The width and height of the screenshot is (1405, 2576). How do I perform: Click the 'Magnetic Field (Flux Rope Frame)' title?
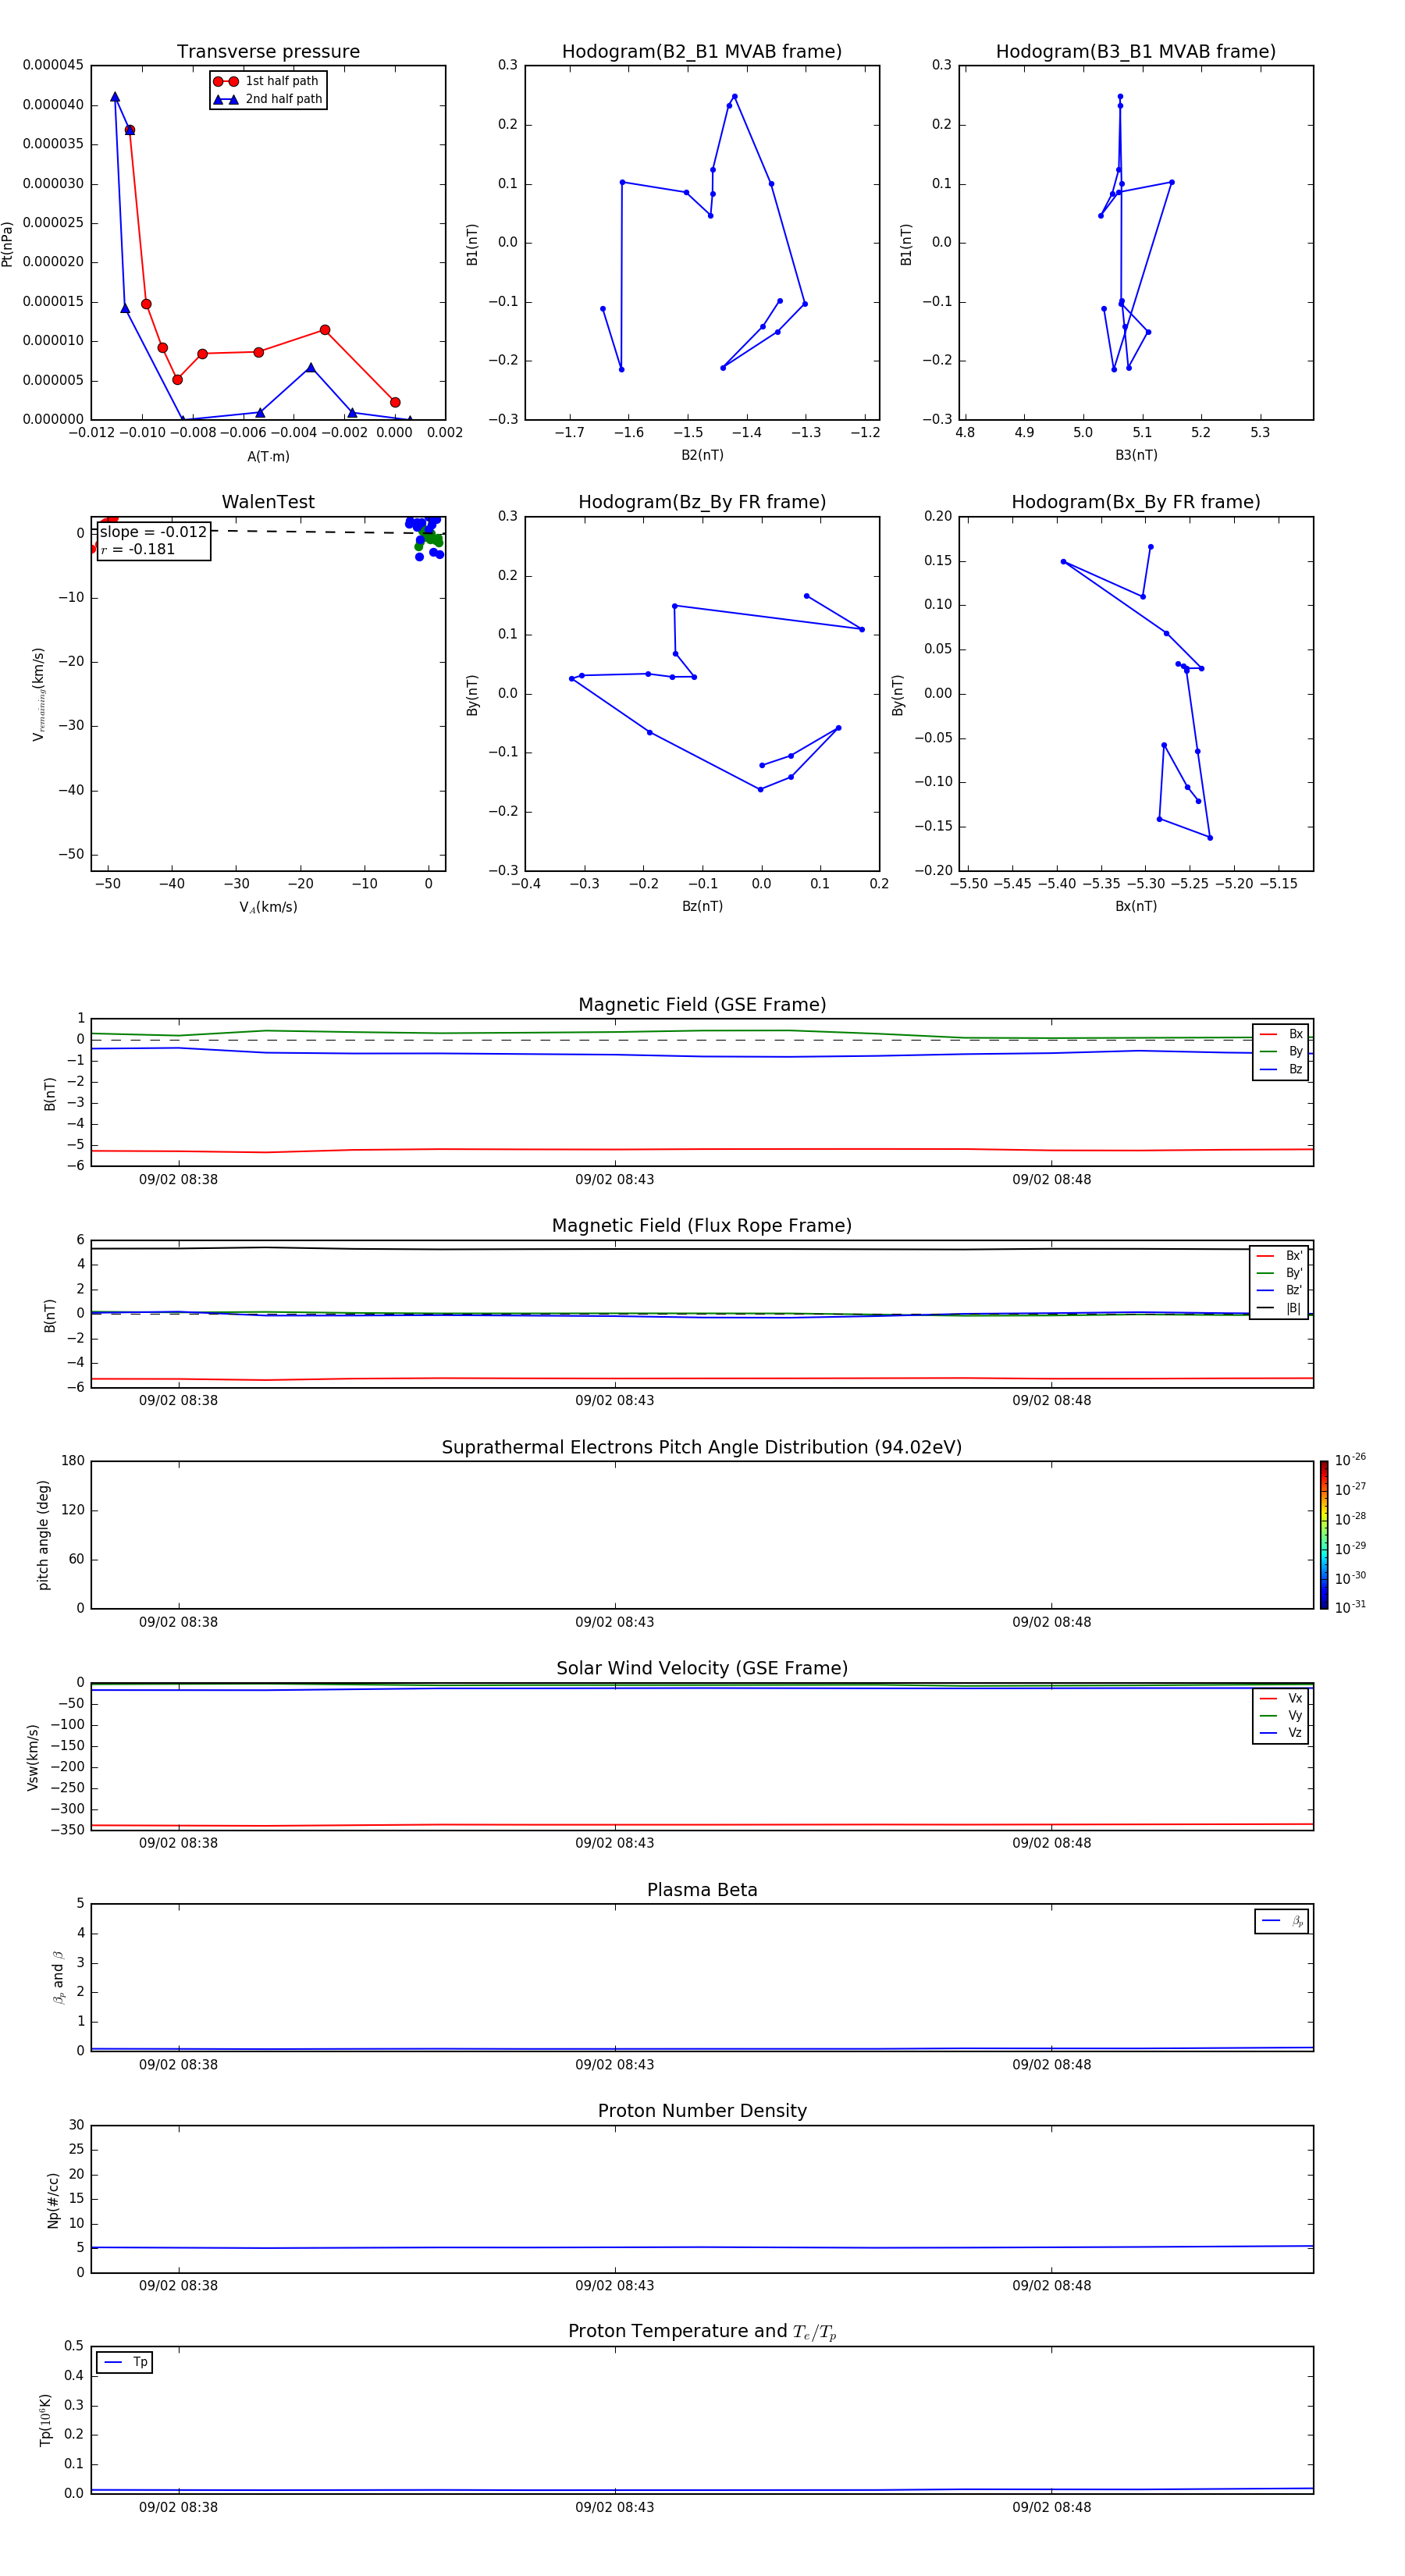[702, 1226]
